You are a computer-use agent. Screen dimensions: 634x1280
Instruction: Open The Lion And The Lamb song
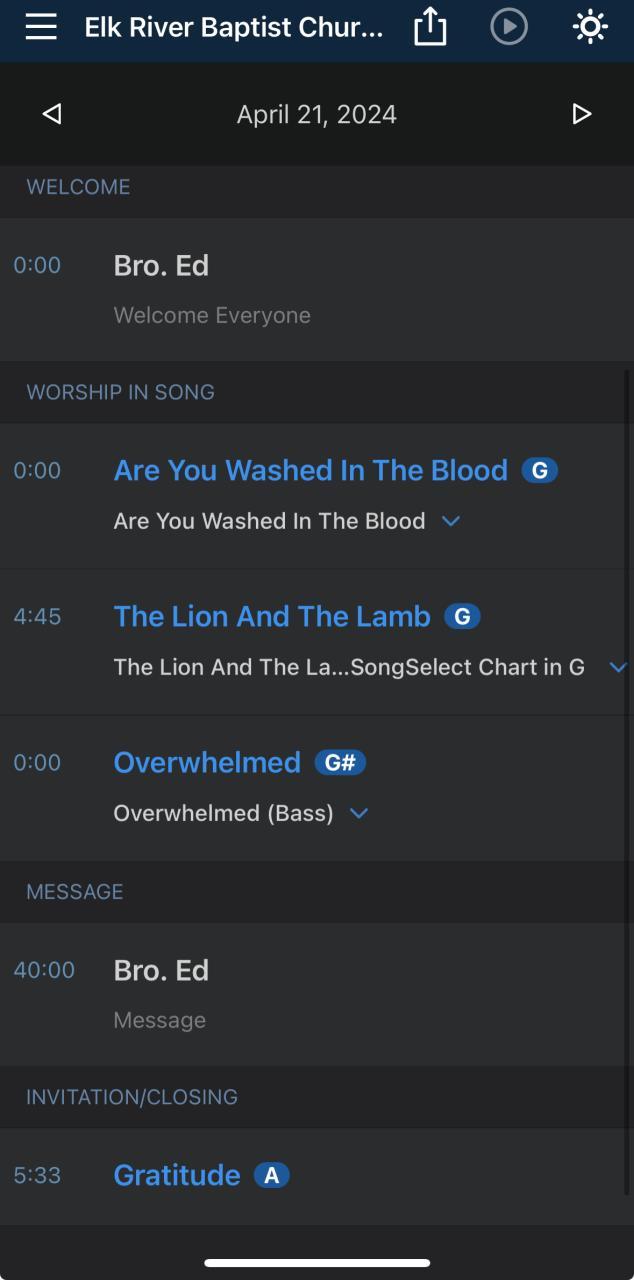point(272,616)
